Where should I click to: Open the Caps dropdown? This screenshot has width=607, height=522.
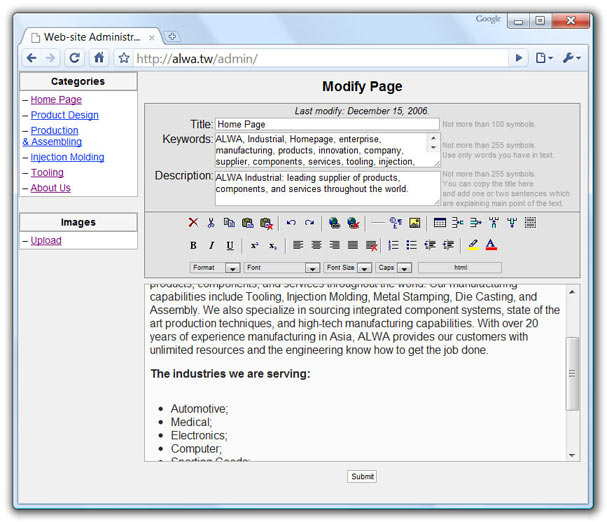393,268
